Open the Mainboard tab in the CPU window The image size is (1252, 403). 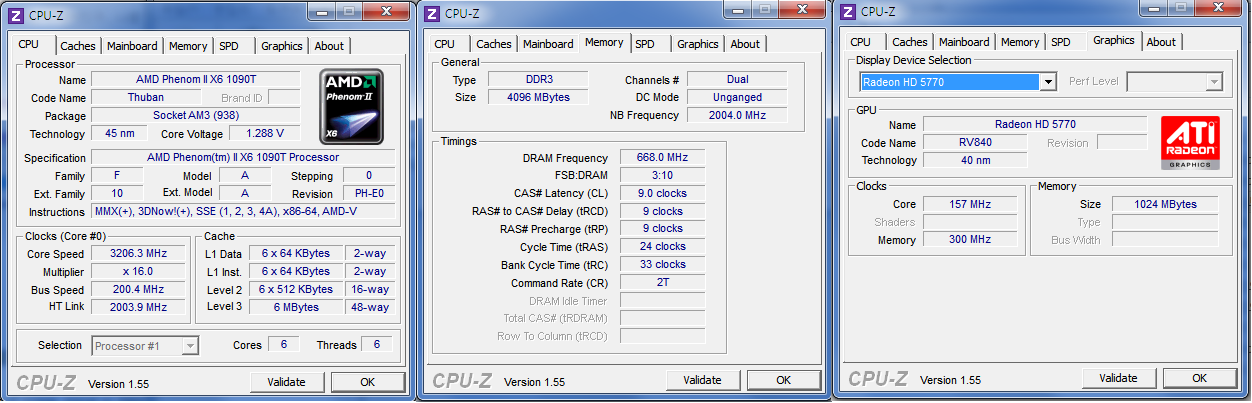pos(132,46)
